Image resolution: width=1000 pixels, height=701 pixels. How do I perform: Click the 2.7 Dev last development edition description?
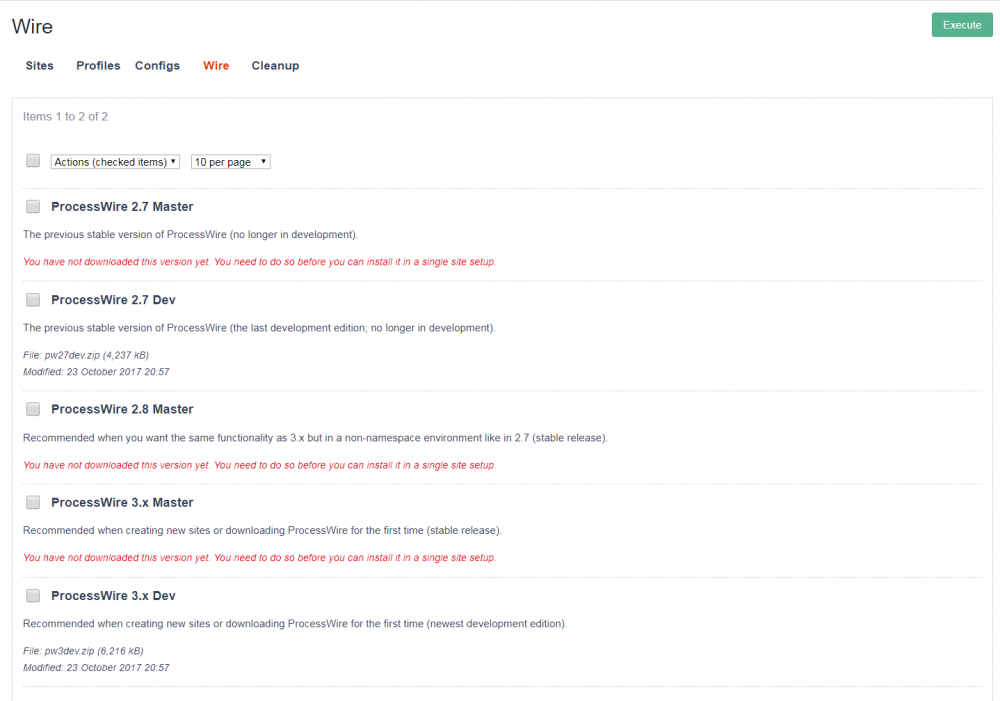click(260, 328)
